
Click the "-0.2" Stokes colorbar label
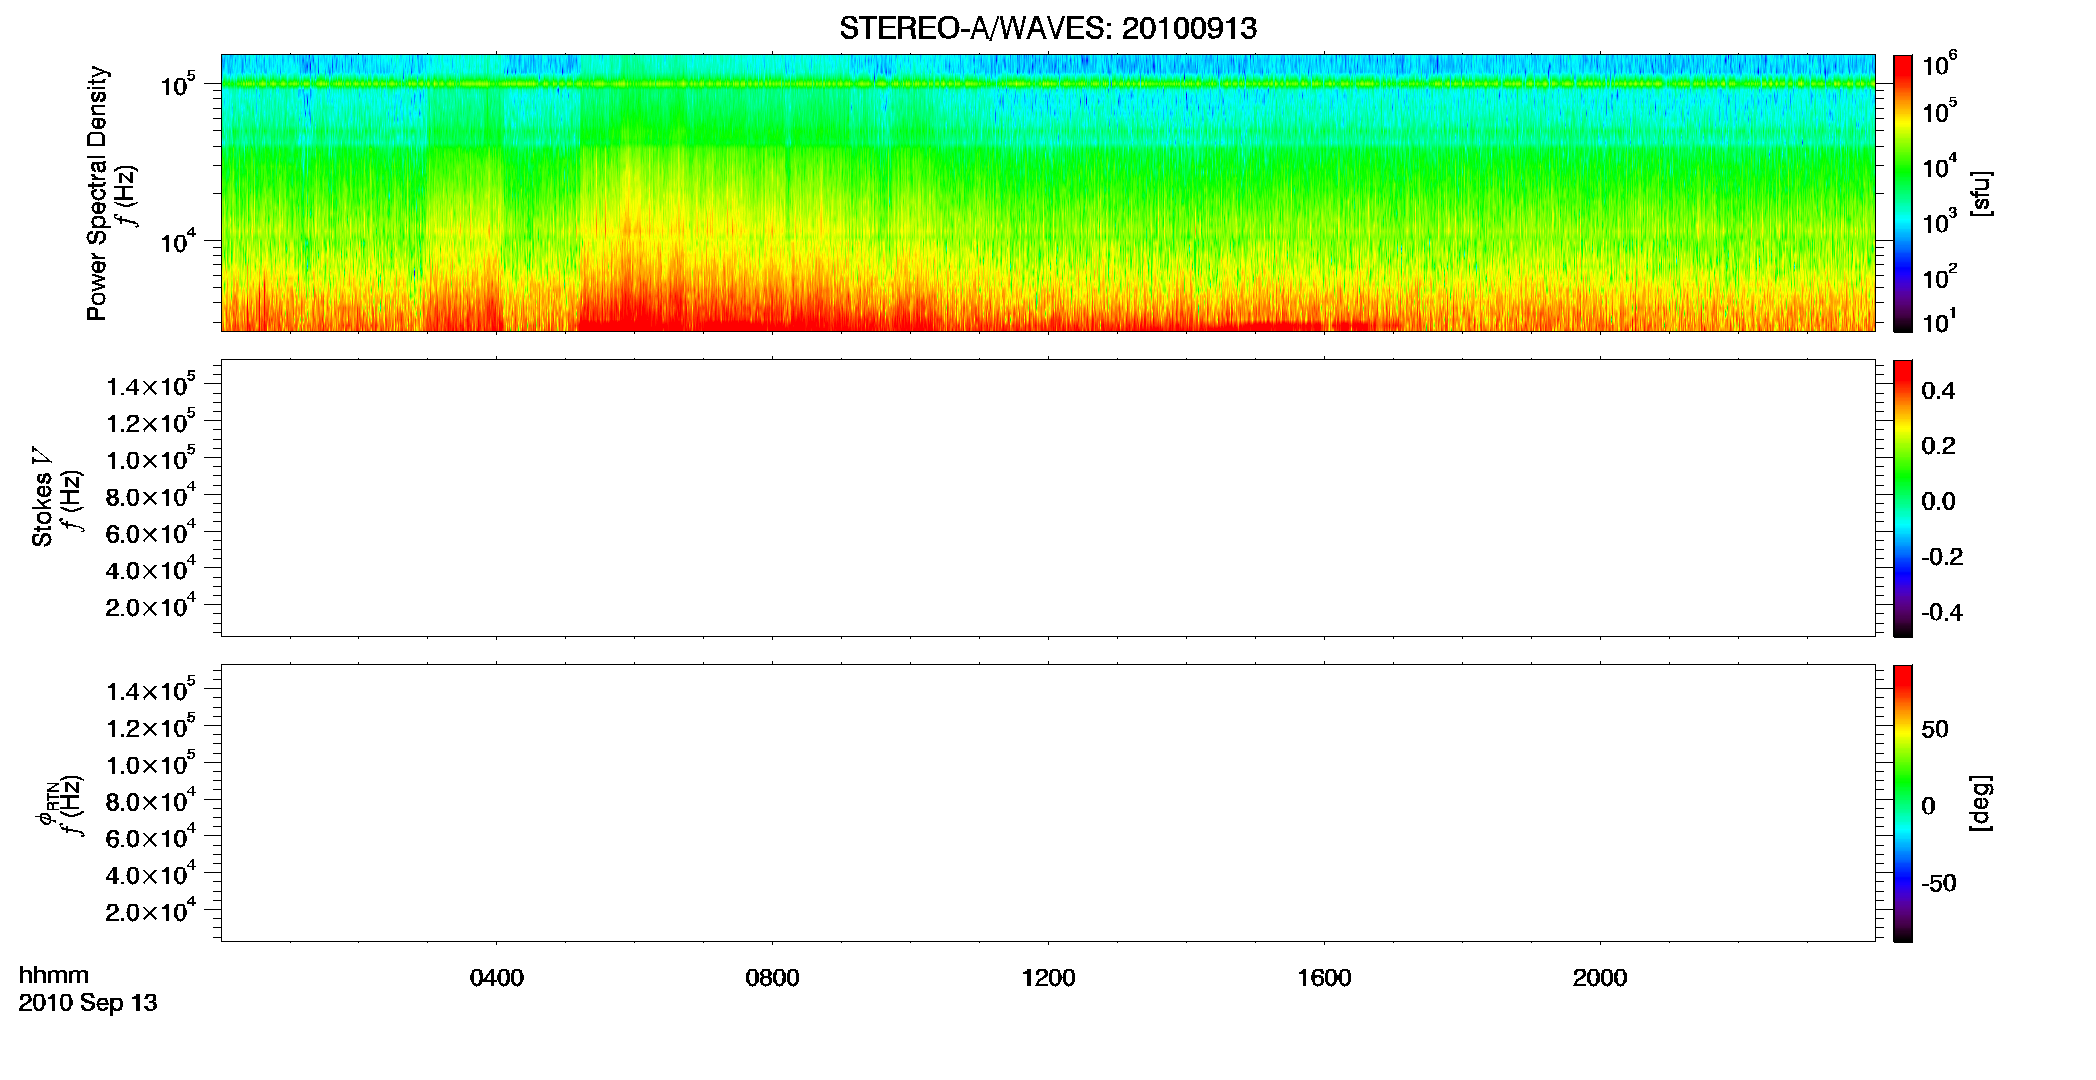pos(1942,557)
